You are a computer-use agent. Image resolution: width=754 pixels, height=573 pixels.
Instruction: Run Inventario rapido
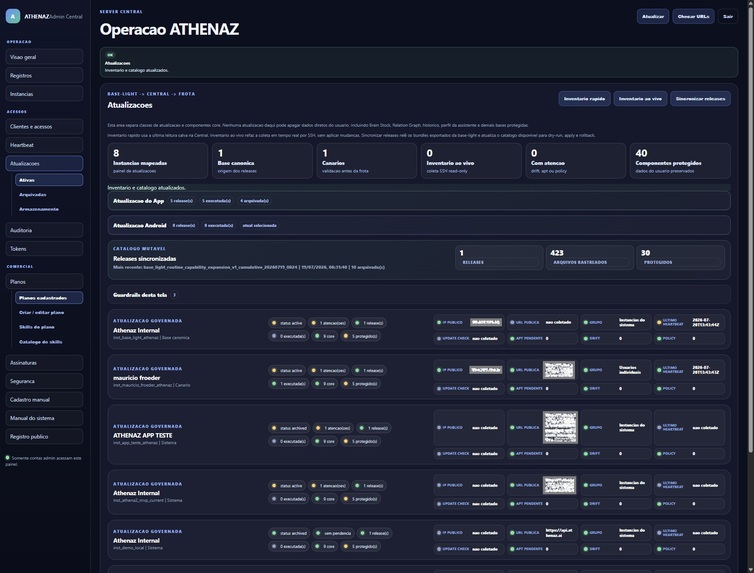(x=584, y=99)
